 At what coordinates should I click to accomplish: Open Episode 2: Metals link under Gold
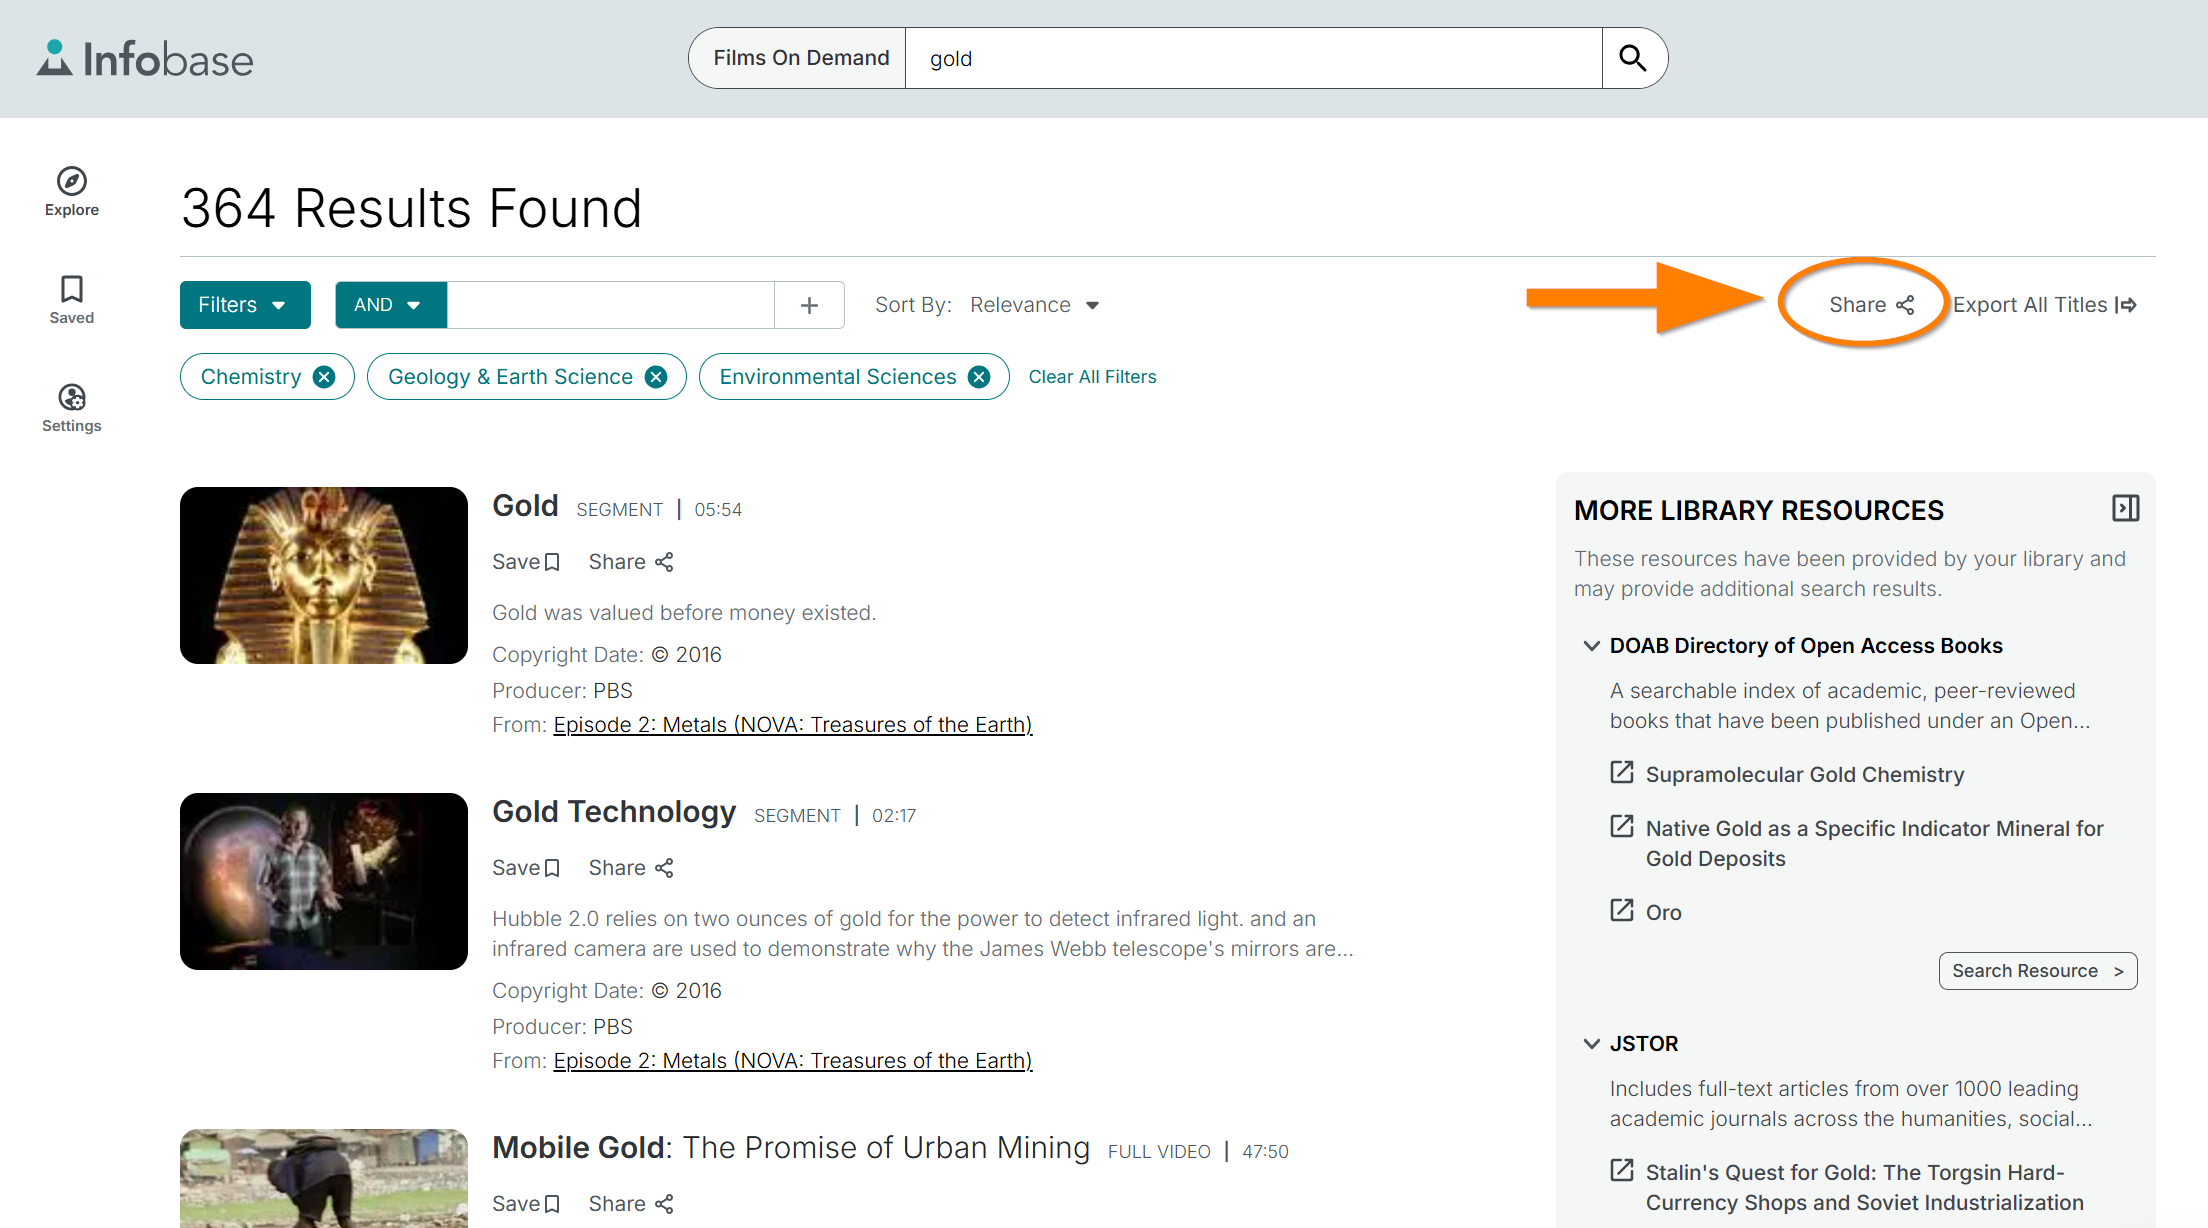pyautogui.click(x=793, y=725)
